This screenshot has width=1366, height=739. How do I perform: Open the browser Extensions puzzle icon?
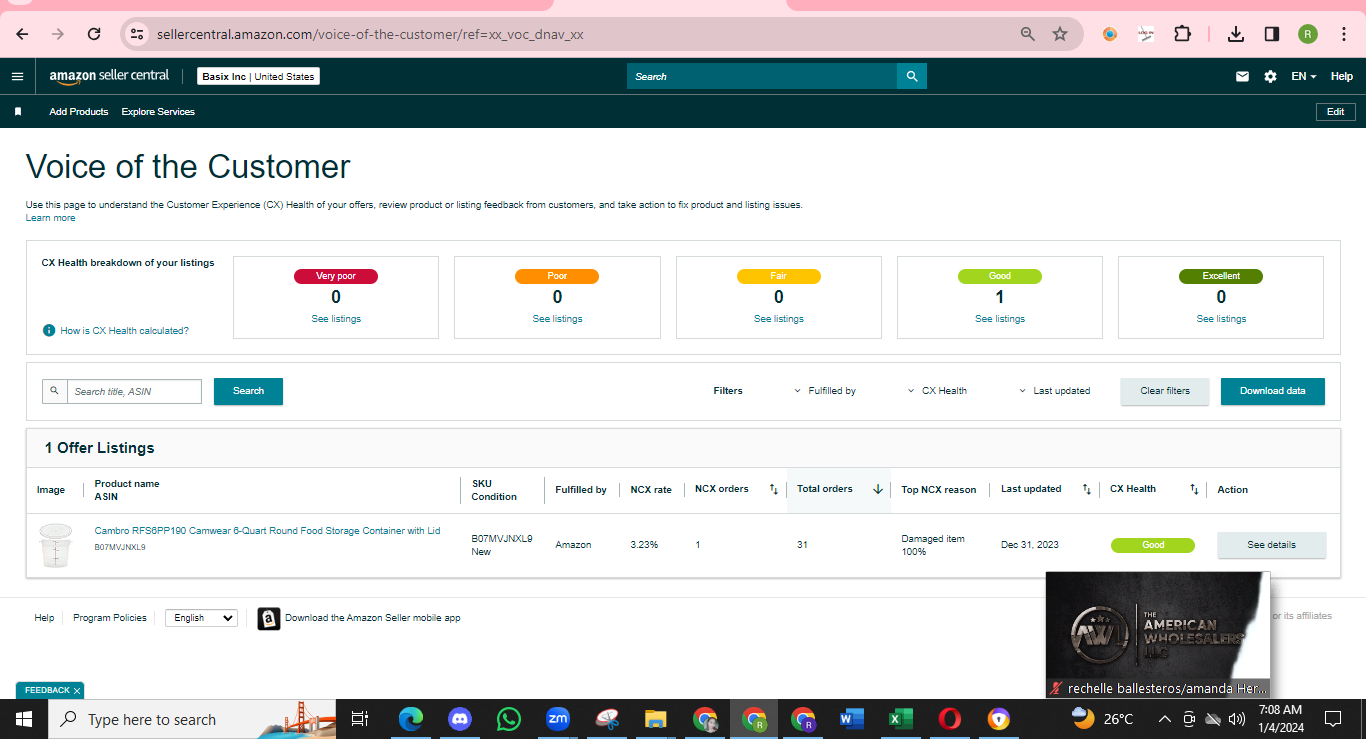[x=1182, y=34]
